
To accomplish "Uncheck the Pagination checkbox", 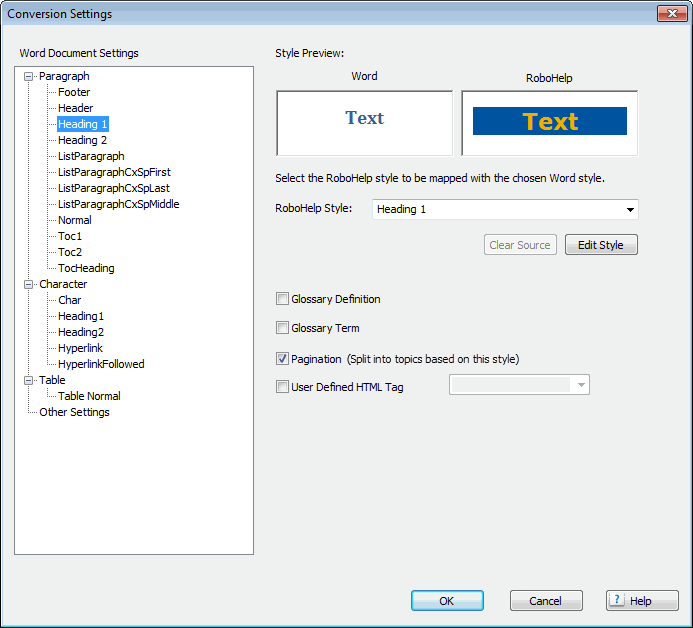I will (282, 358).
